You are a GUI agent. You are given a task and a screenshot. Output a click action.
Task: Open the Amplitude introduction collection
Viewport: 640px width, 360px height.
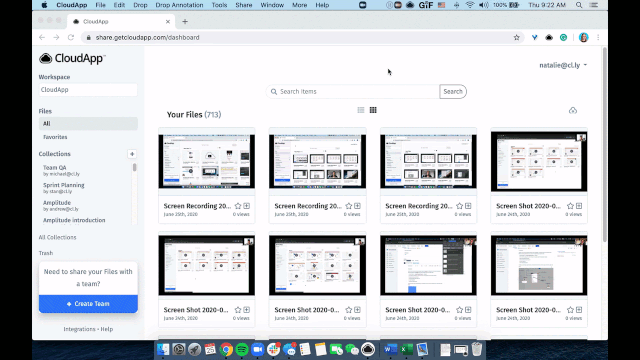coord(74,220)
